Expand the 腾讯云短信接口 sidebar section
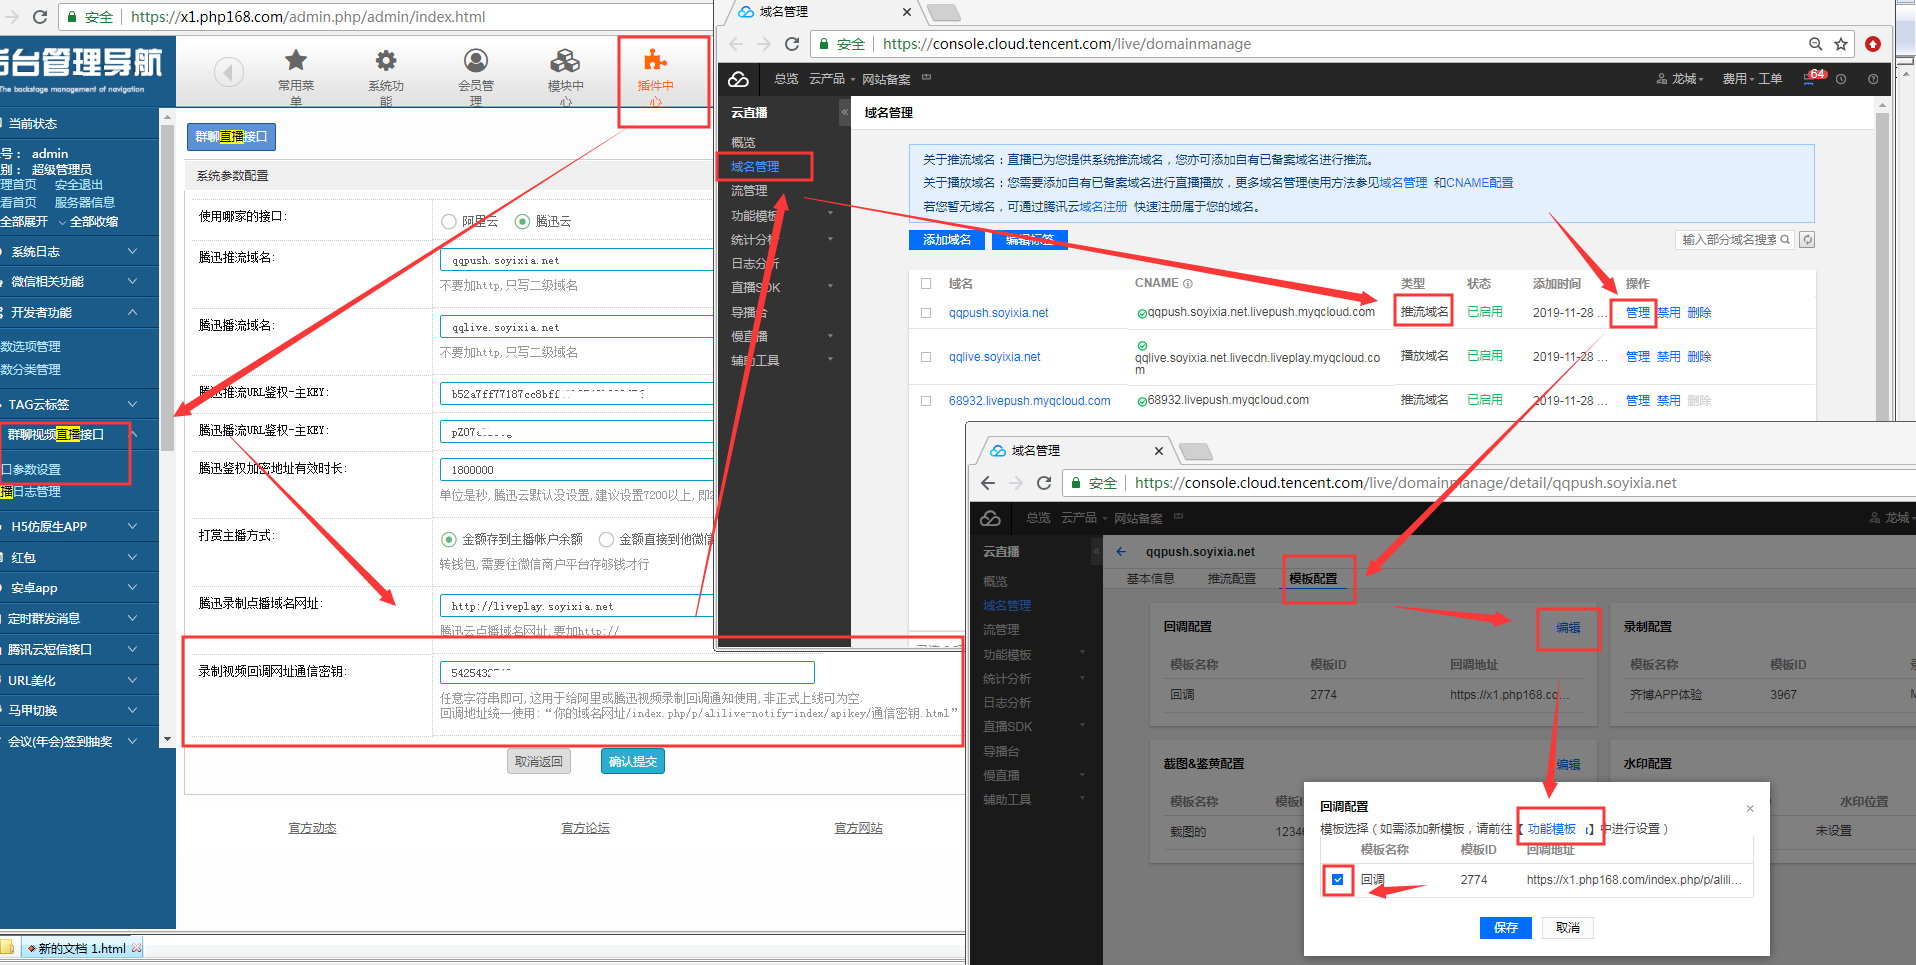This screenshot has width=1916, height=965. click(80, 650)
